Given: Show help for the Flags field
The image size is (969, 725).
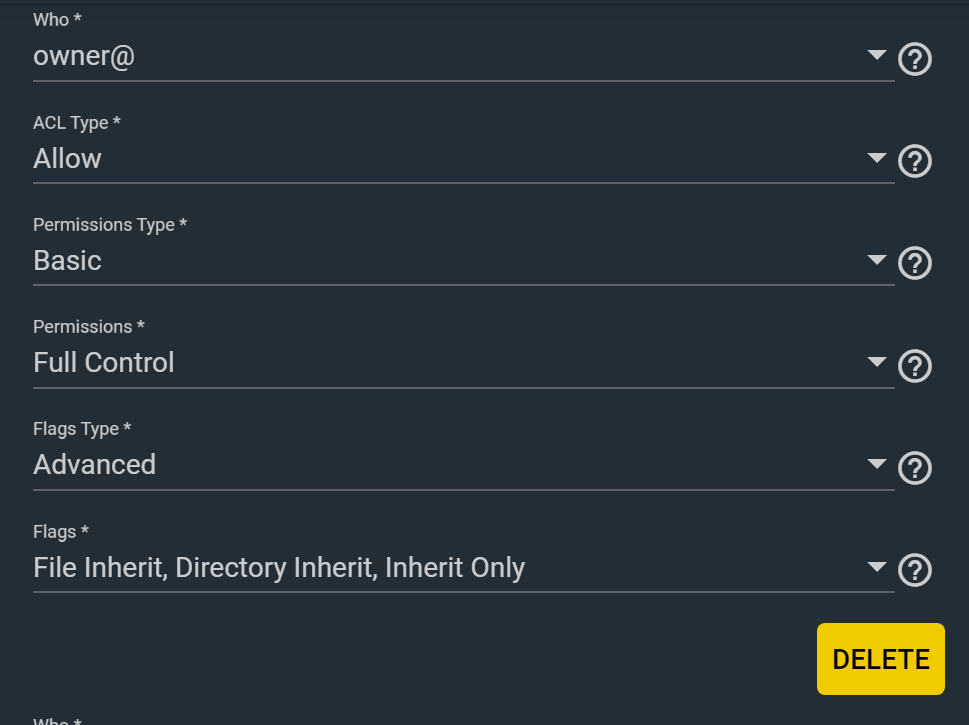Looking at the screenshot, I should pos(915,570).
